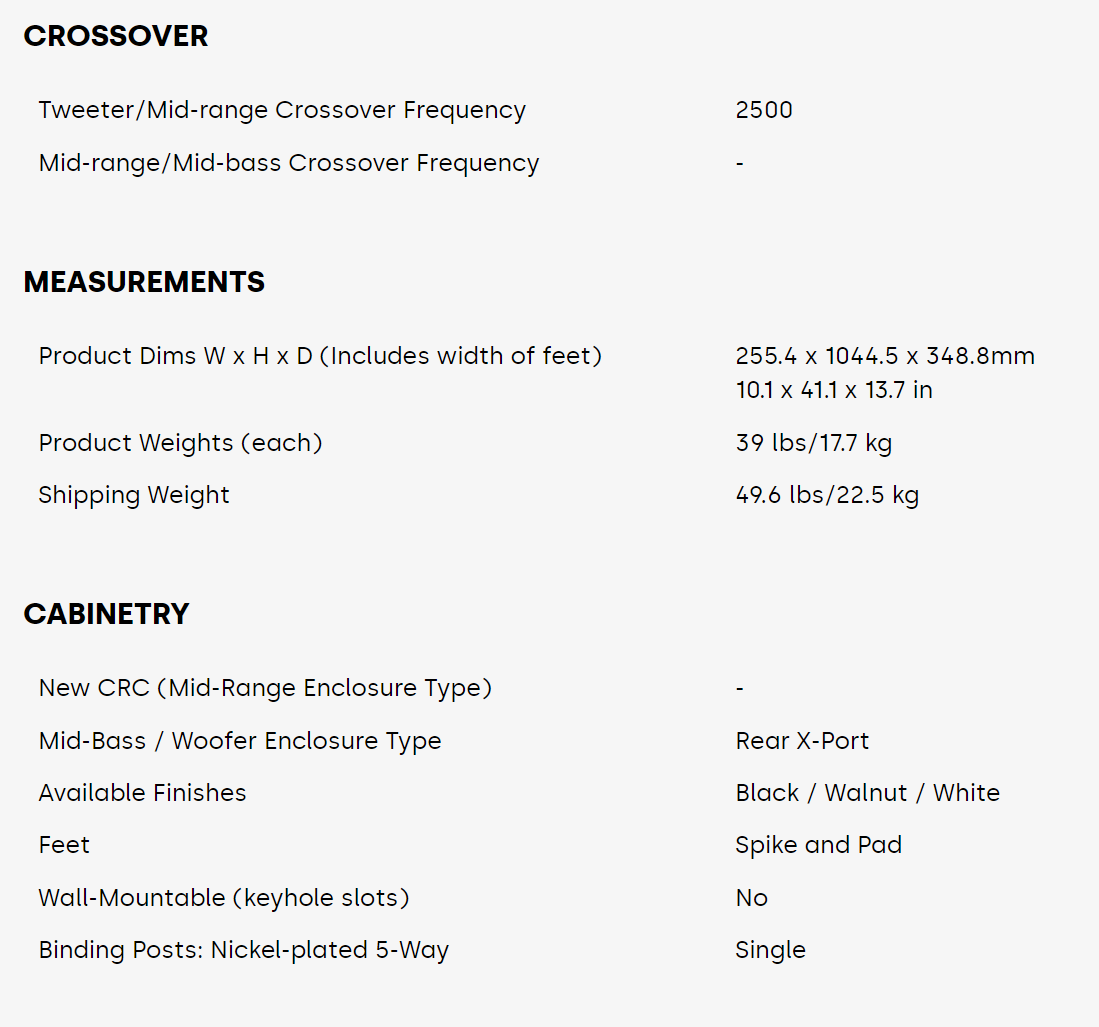Click the 39 lbs/17.7 kg weight value
1099x1027 pixels.
tap(814, 443)
